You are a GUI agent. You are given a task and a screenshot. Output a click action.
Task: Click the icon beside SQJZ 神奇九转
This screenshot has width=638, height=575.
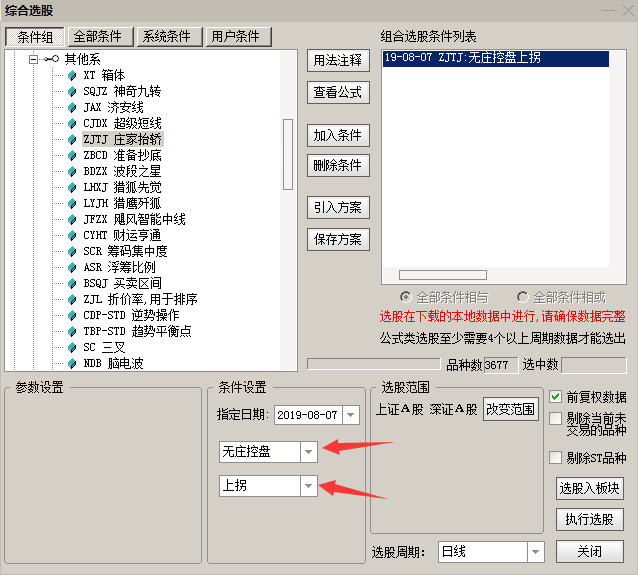pyautogui.click(x=72, y=92)
